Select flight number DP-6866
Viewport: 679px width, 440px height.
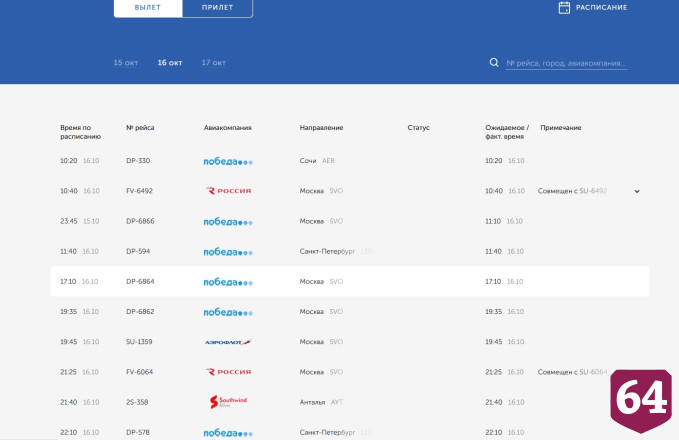point(140,221)
